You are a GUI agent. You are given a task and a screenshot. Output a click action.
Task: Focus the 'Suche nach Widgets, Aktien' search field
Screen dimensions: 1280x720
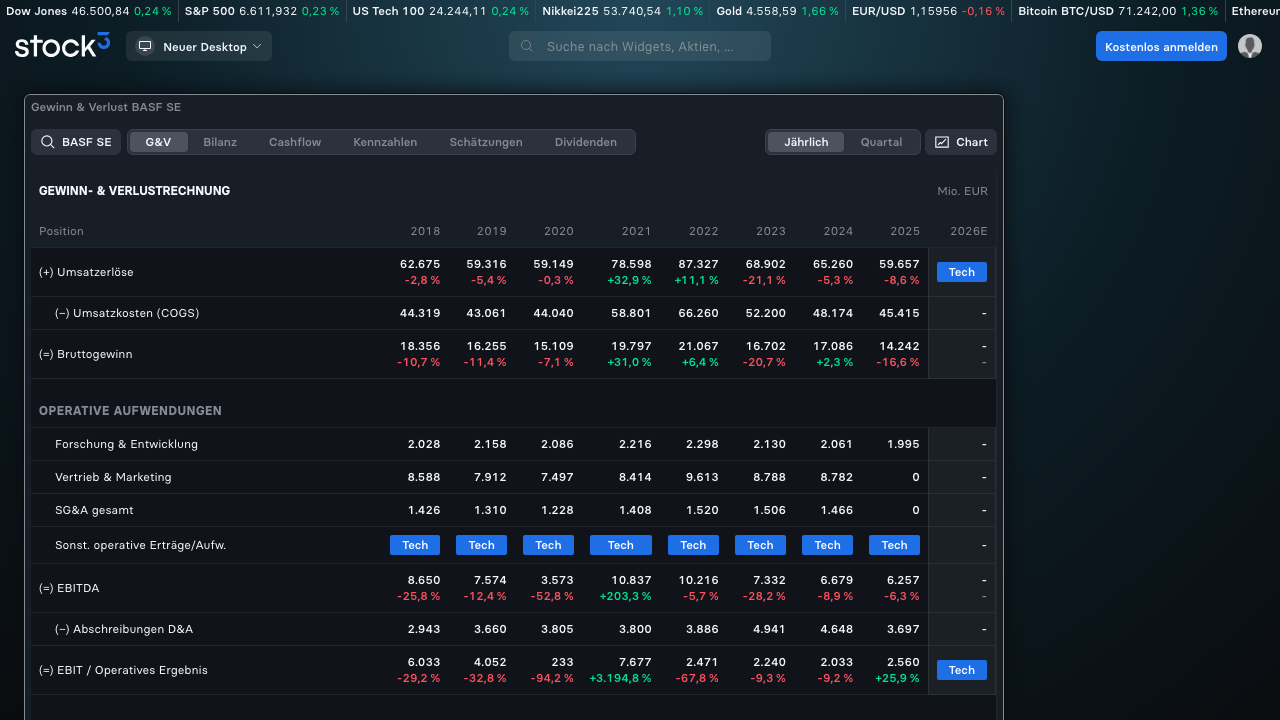point(640,47)
